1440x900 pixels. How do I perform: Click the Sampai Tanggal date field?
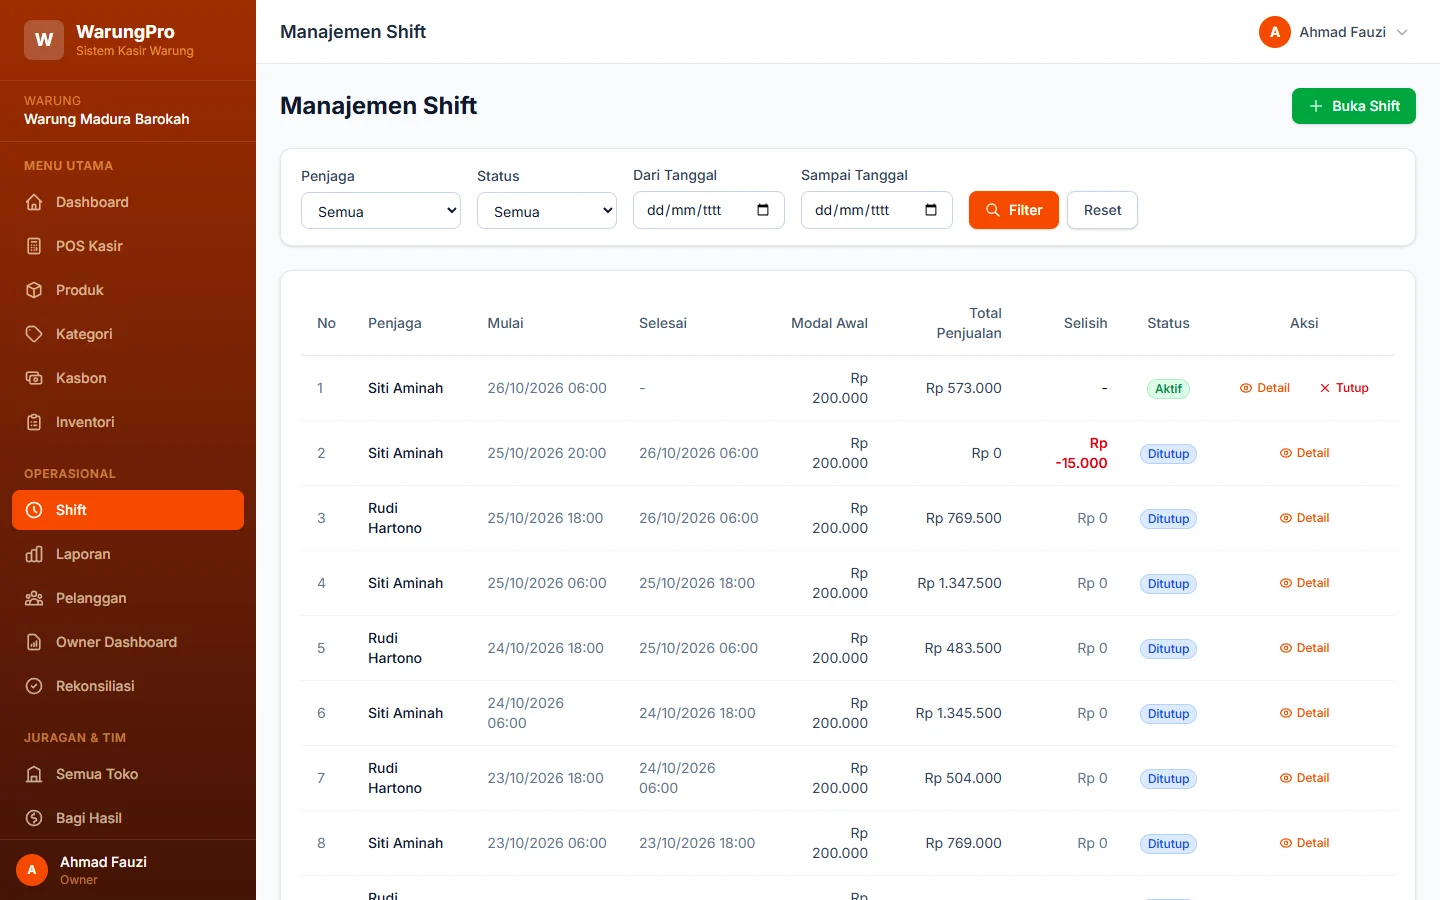pos(877,210)
